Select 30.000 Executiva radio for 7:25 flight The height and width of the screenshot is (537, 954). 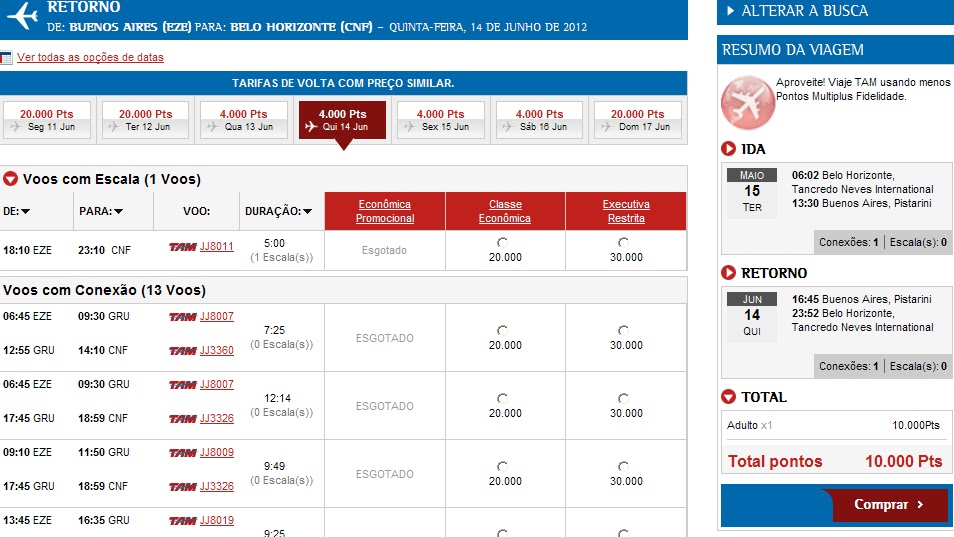pyautogui.click(x=623, y=330)
